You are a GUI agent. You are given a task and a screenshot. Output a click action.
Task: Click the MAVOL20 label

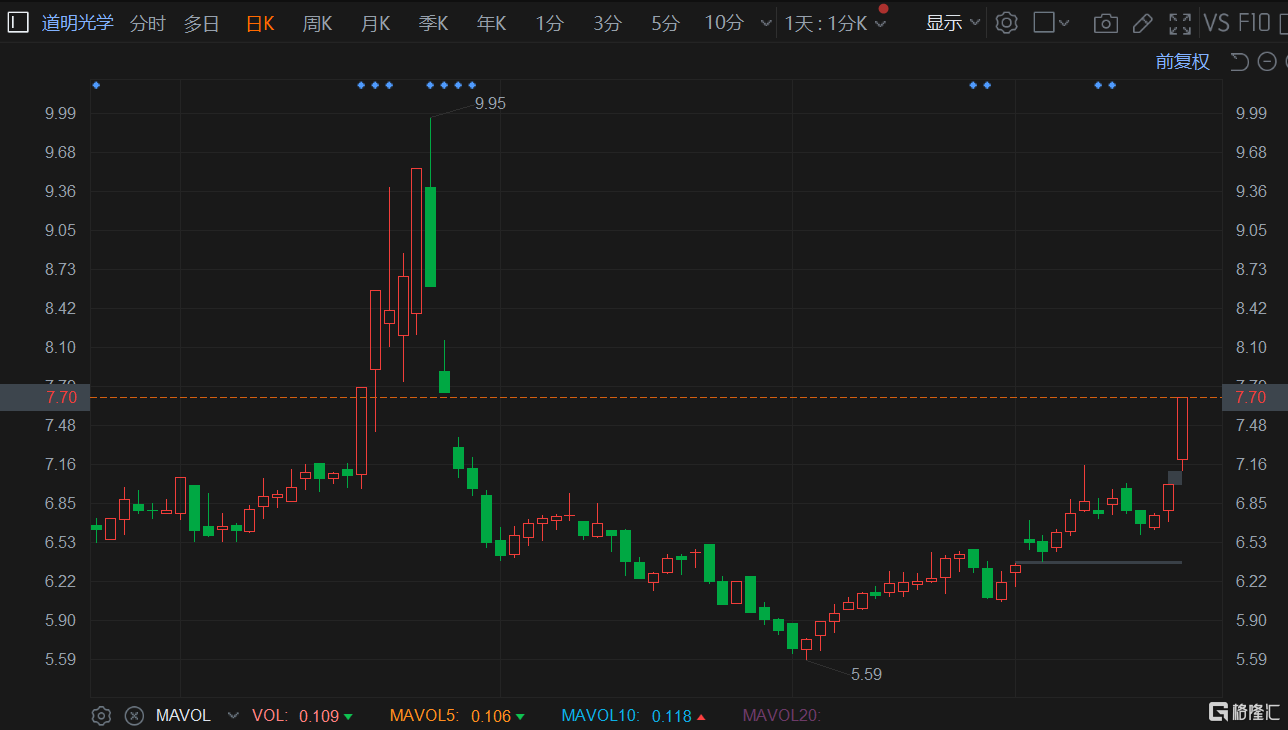(781, 715)
